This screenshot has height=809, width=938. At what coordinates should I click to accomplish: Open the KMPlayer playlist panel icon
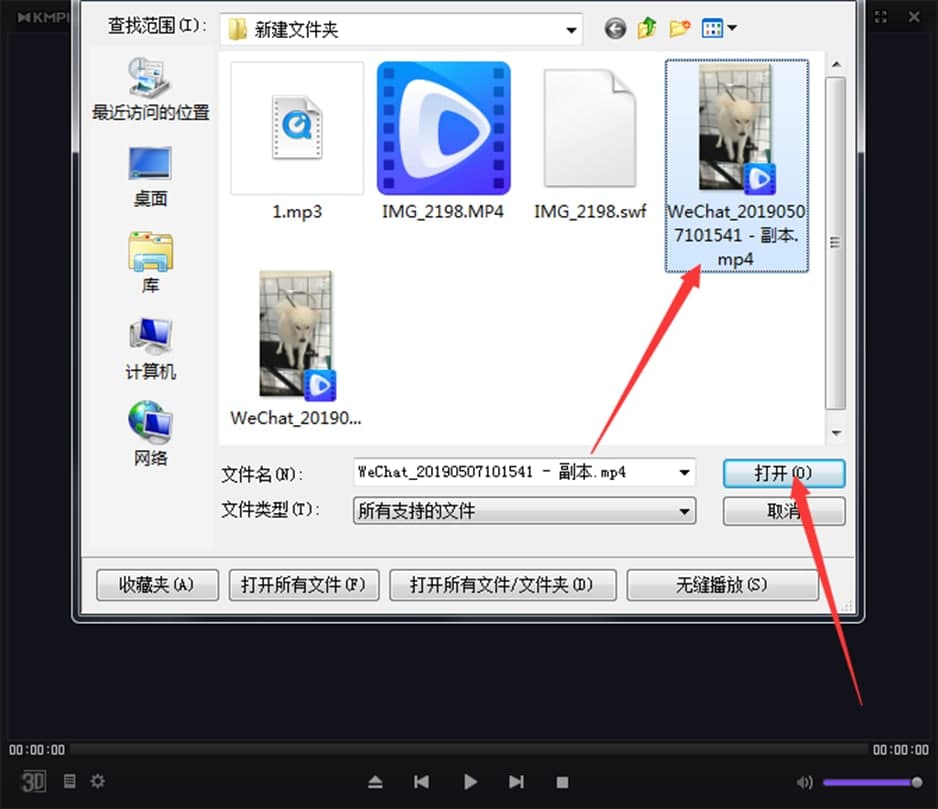coord(68,781)
